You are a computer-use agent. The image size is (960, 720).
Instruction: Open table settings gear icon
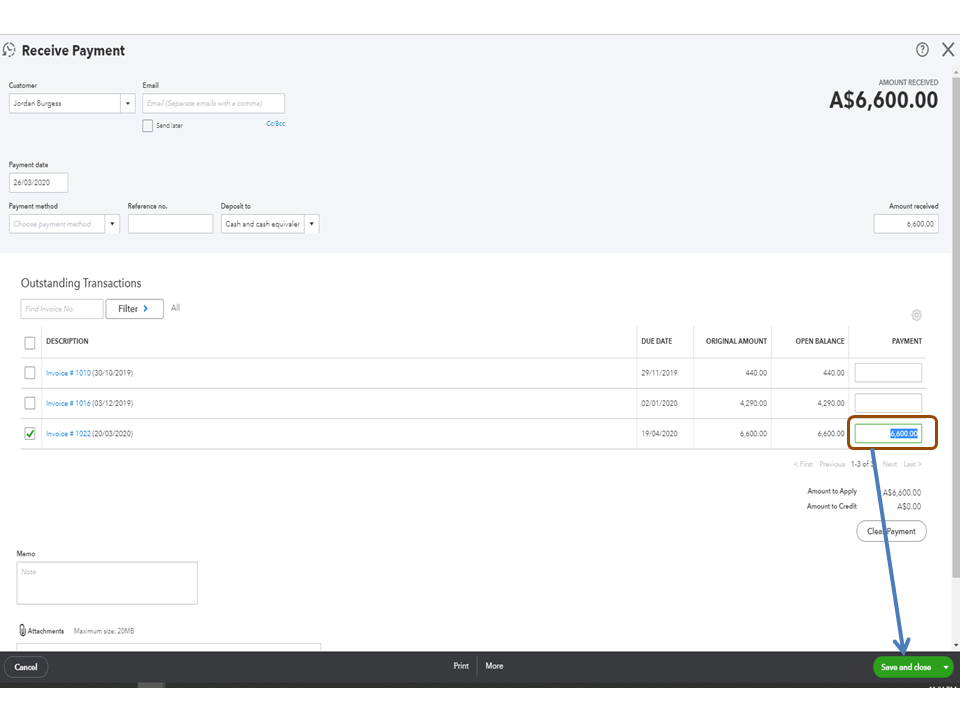tap(916, 315)
